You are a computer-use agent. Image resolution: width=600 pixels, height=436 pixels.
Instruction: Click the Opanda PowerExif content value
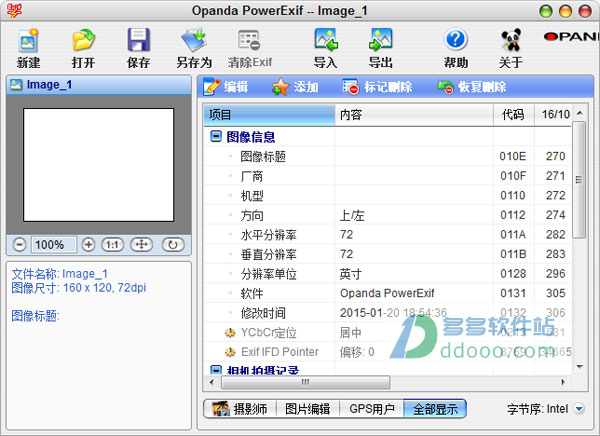pos(387,293)
